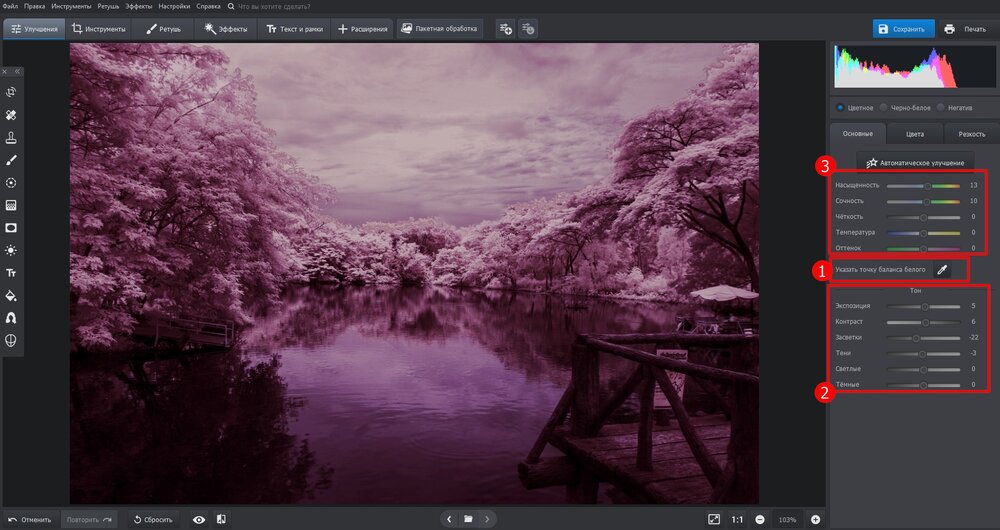Switch to the Резкость tab
Screen dimensions: 1000x530
pos(971,134)
